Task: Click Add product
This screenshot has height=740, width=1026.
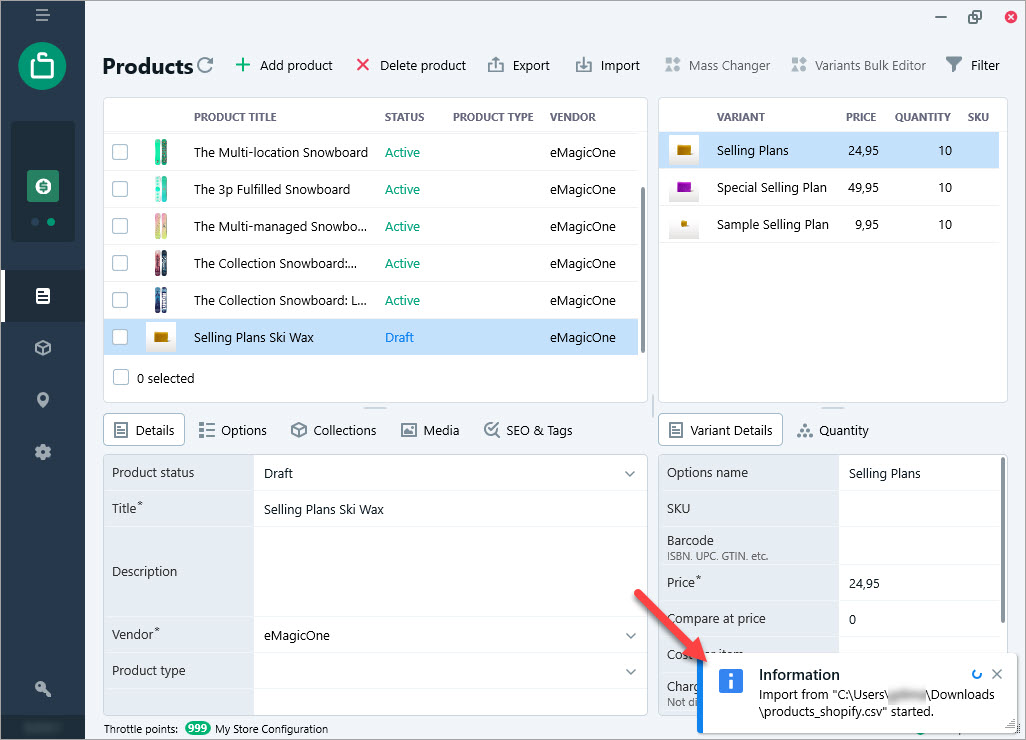Action: [284, 65]
